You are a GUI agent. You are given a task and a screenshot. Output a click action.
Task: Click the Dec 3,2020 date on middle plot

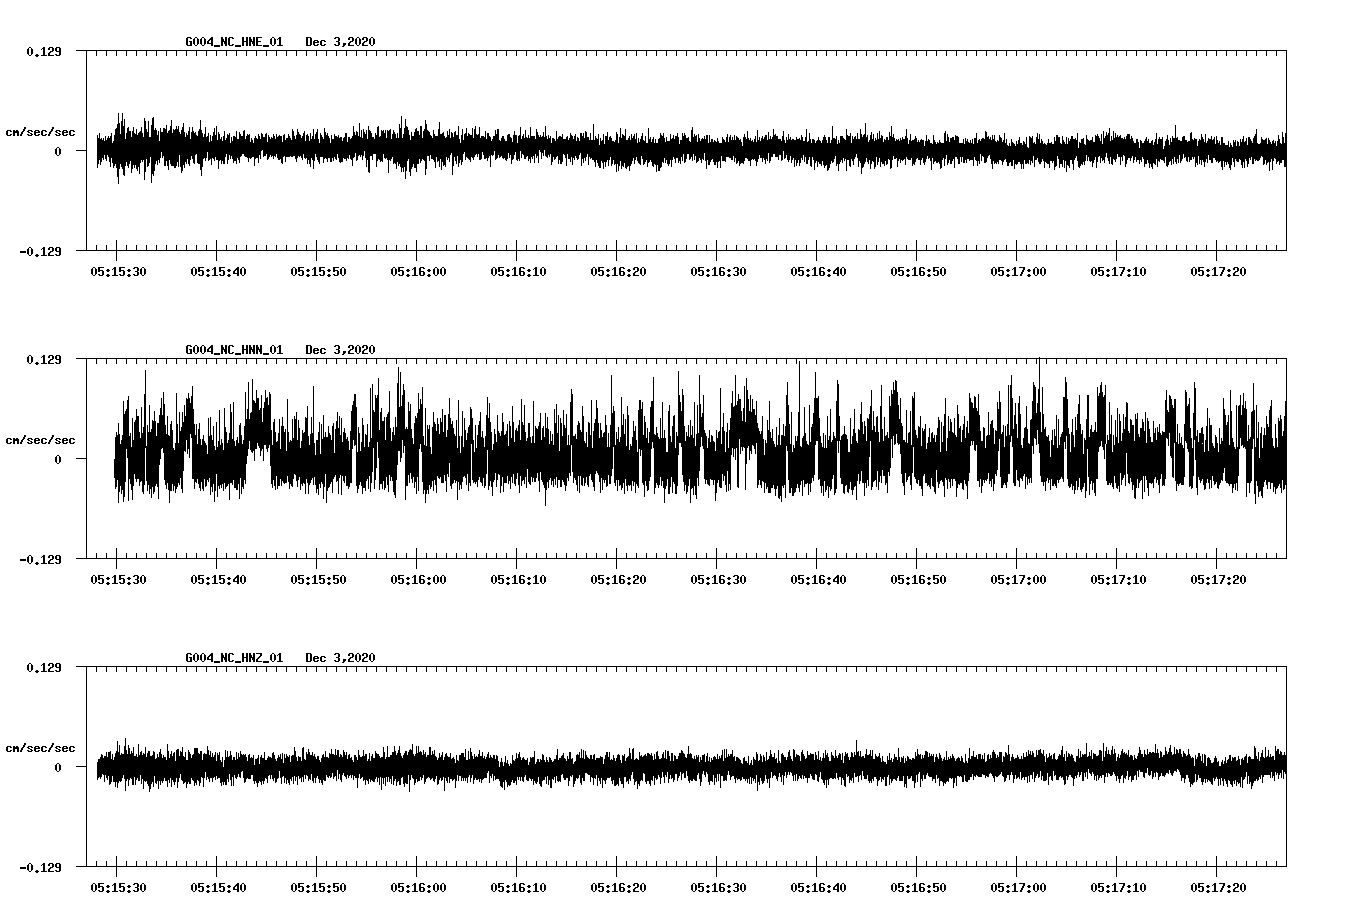(342, 351)
